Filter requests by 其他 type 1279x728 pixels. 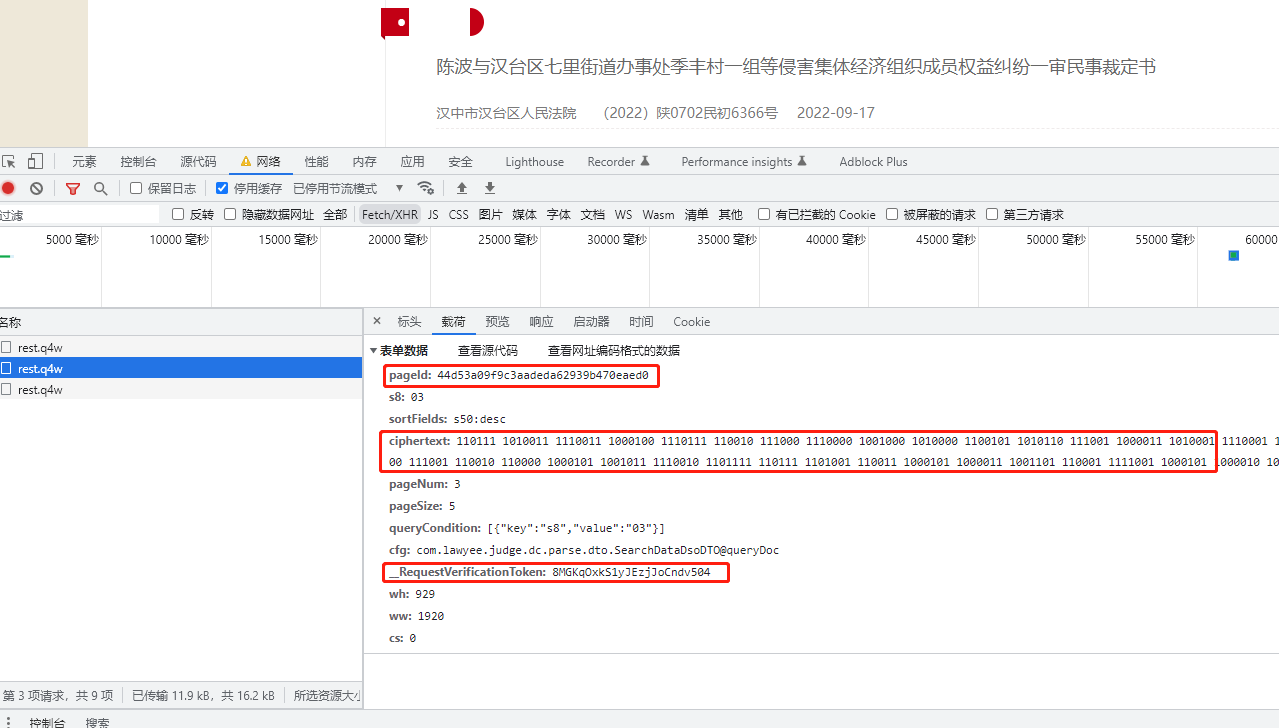[x=730, y=214]
